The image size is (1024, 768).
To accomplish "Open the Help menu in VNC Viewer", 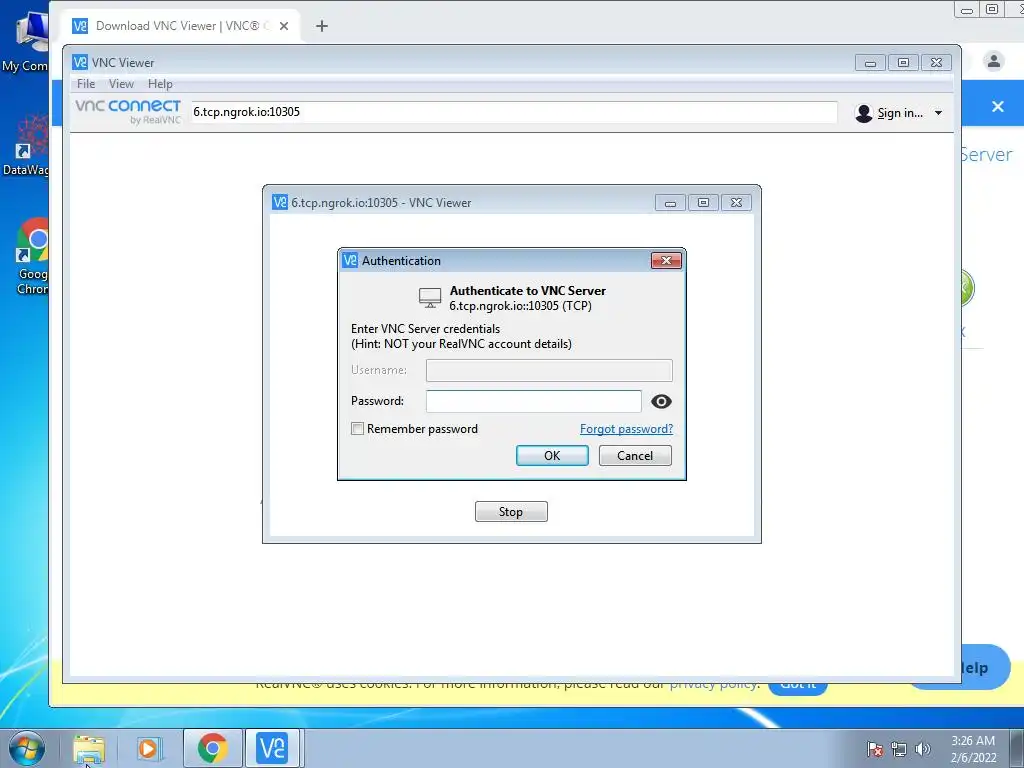I will tap(160, 84).
